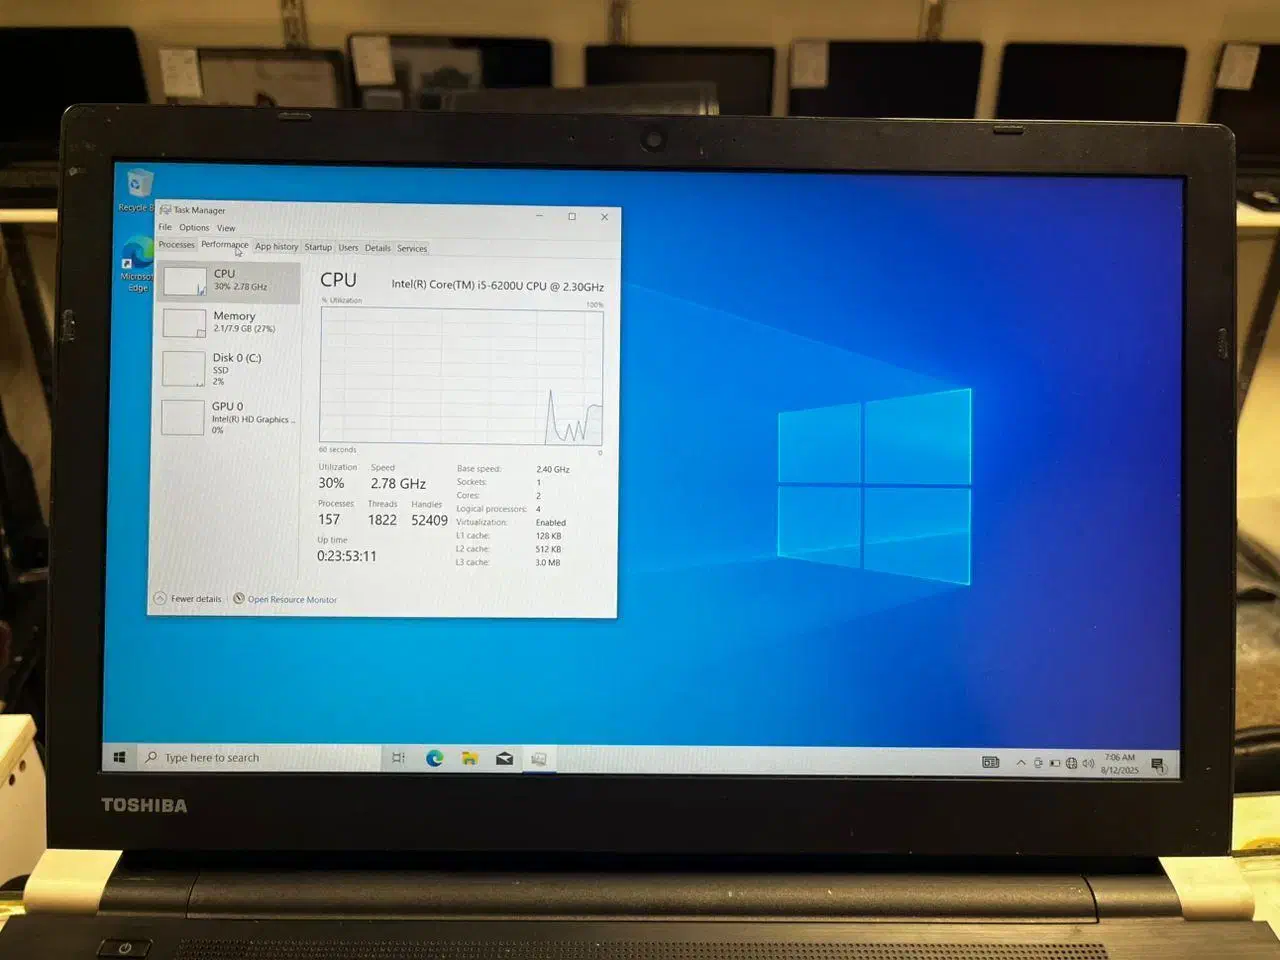Open the Options menu in Task Manager
This screenshot has width=1280, height=960.
(194, 228)
